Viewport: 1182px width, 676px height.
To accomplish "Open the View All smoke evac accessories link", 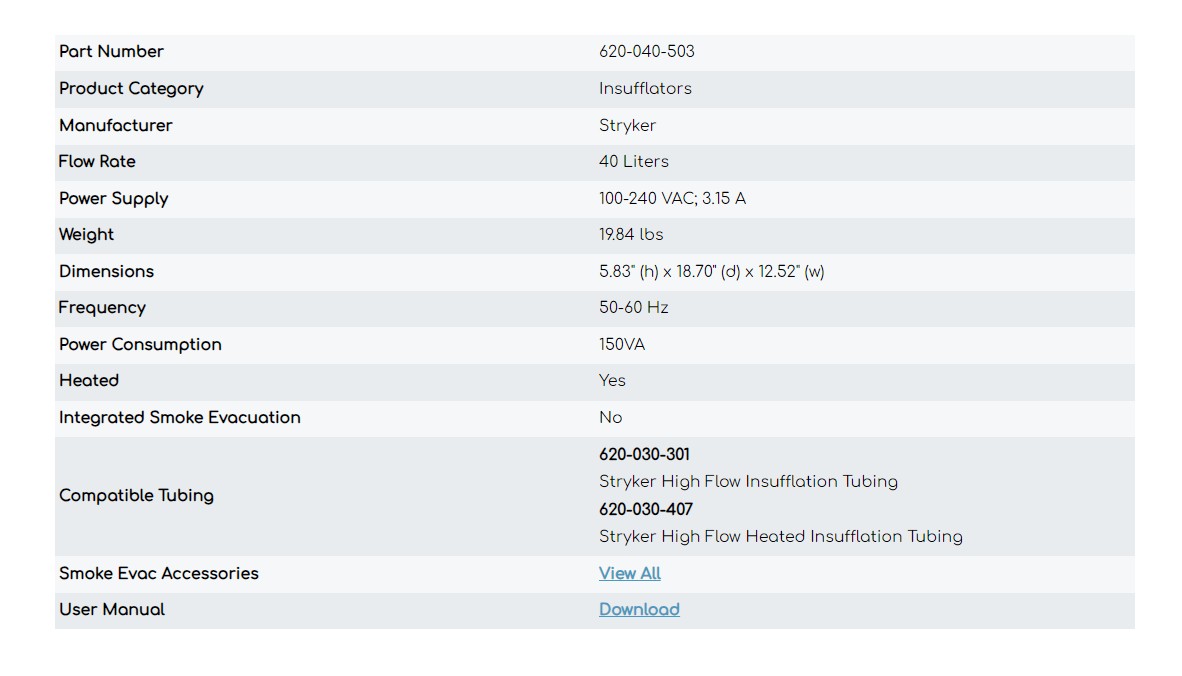I will tap(629, 574).
